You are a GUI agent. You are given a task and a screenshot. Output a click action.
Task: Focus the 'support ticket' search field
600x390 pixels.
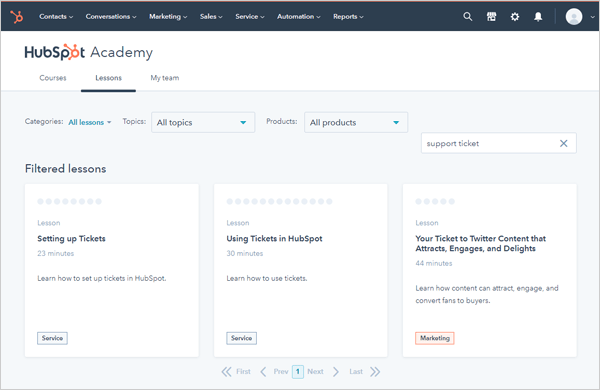499,144
